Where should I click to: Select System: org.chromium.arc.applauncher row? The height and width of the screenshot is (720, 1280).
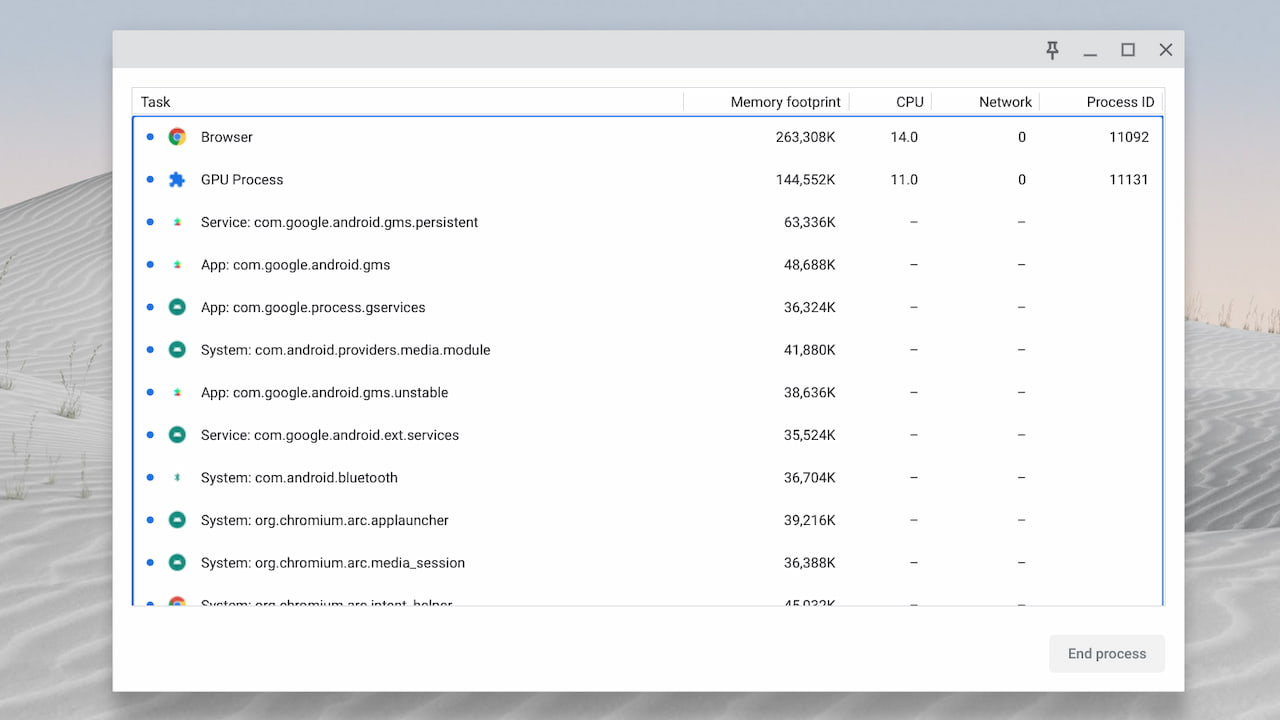point(648,520)
